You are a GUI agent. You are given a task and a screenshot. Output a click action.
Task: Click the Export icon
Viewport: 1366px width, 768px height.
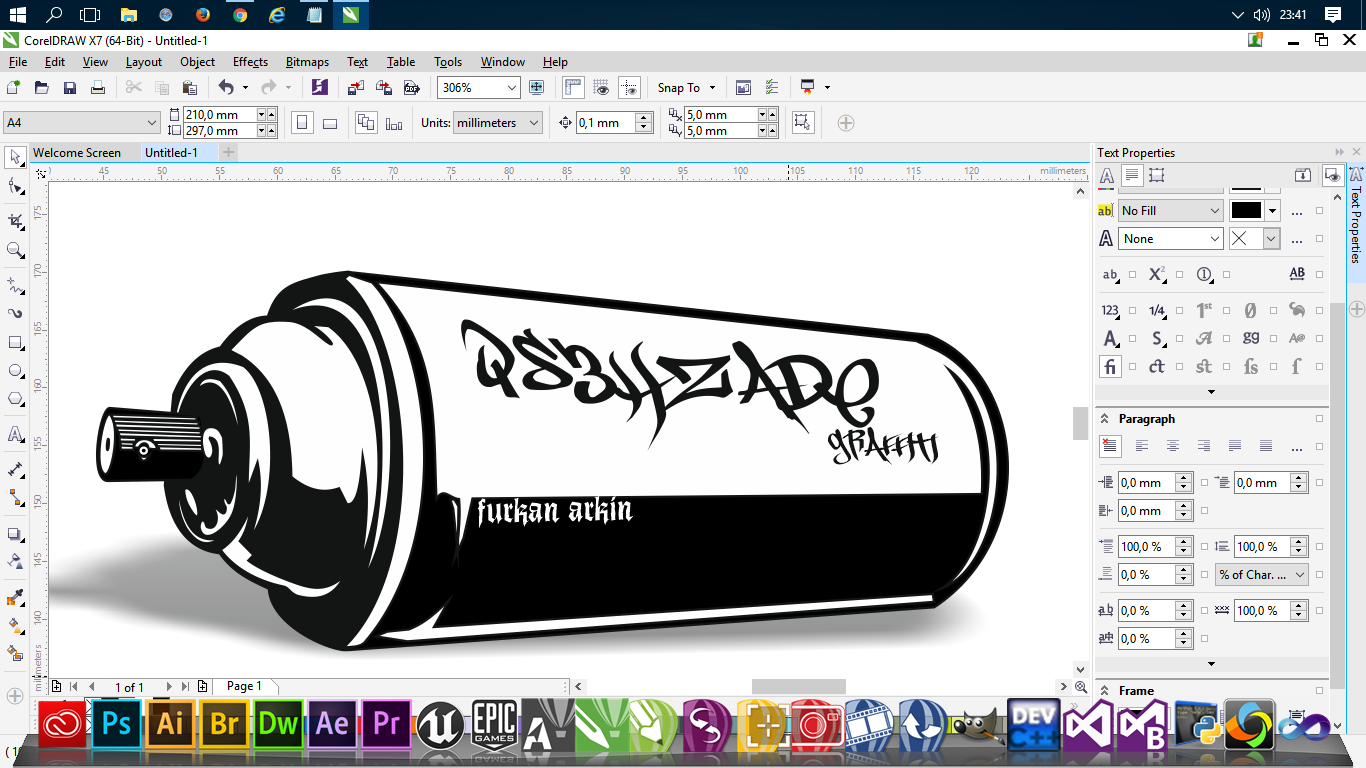pos(383,88)
